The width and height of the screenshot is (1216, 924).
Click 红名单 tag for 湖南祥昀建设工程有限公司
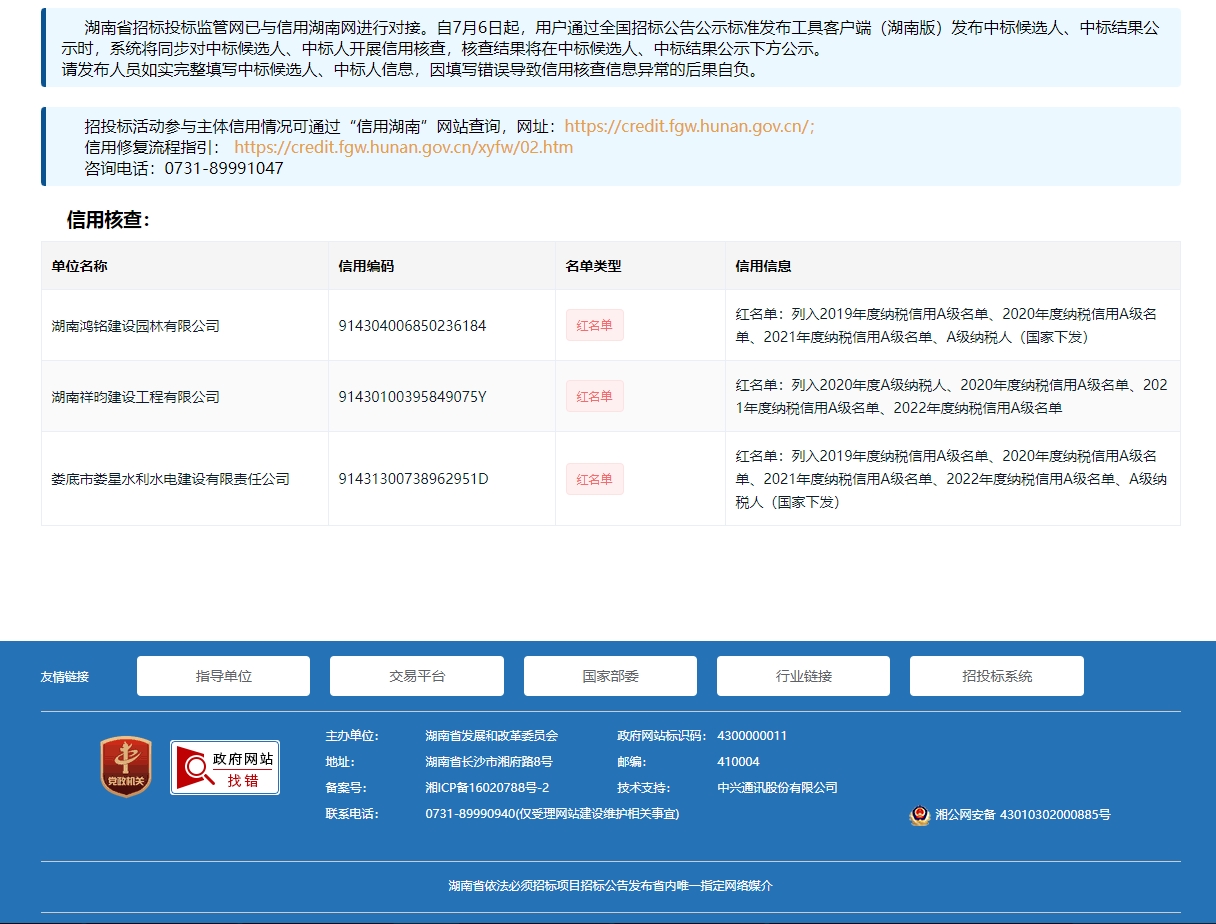click(x=594, y=397)
